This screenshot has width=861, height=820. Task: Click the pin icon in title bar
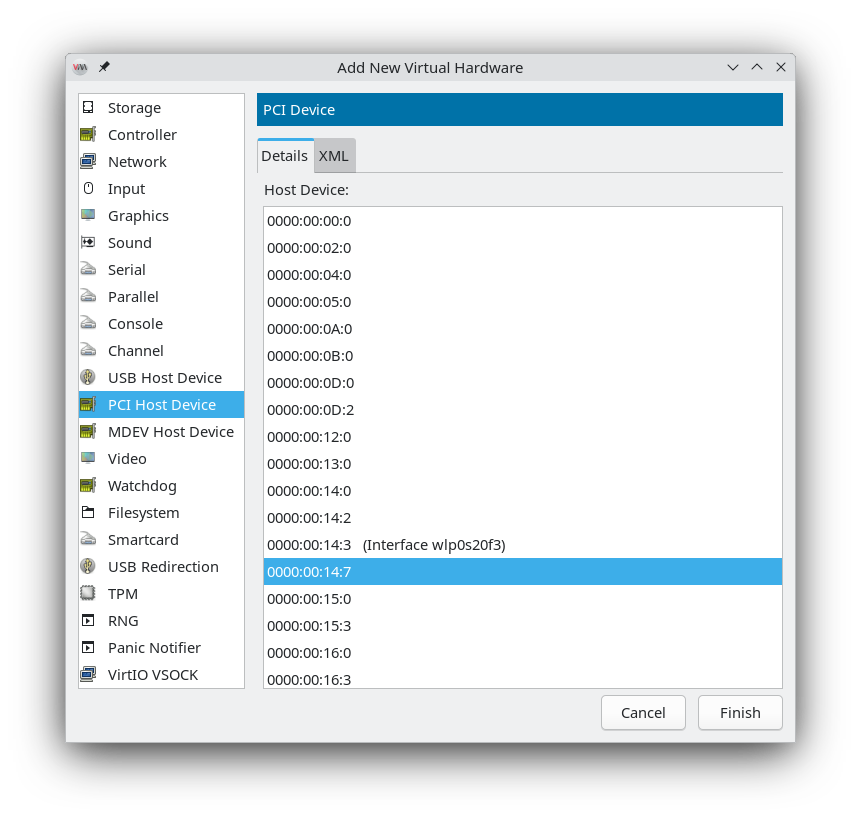tap(104, 67)
